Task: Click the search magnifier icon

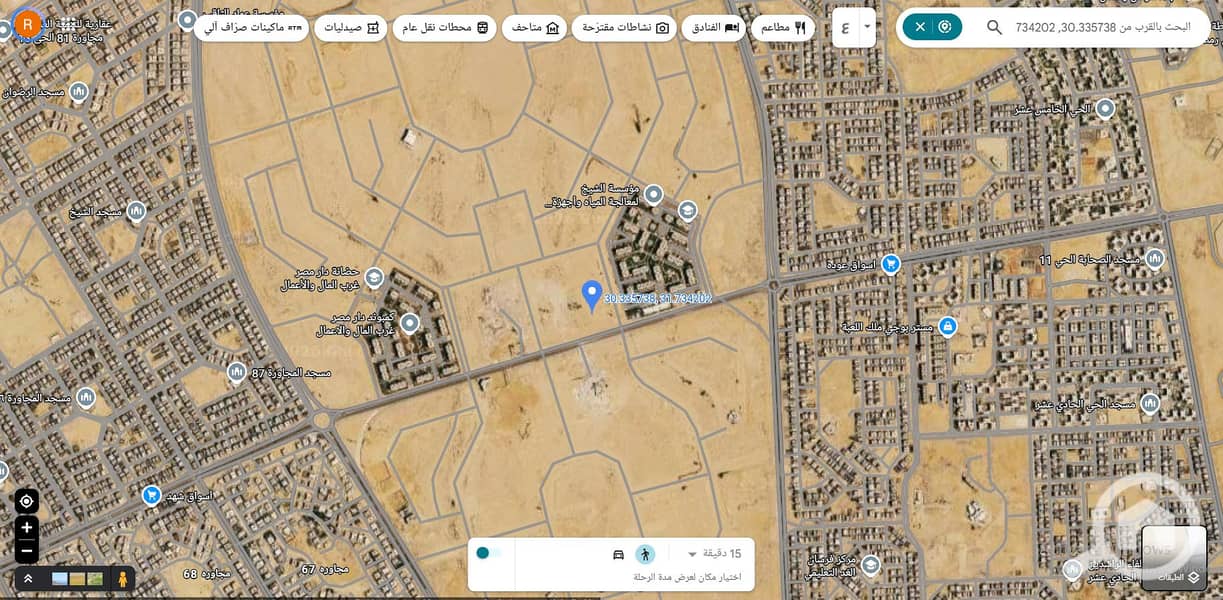Action: coord(994,27)
